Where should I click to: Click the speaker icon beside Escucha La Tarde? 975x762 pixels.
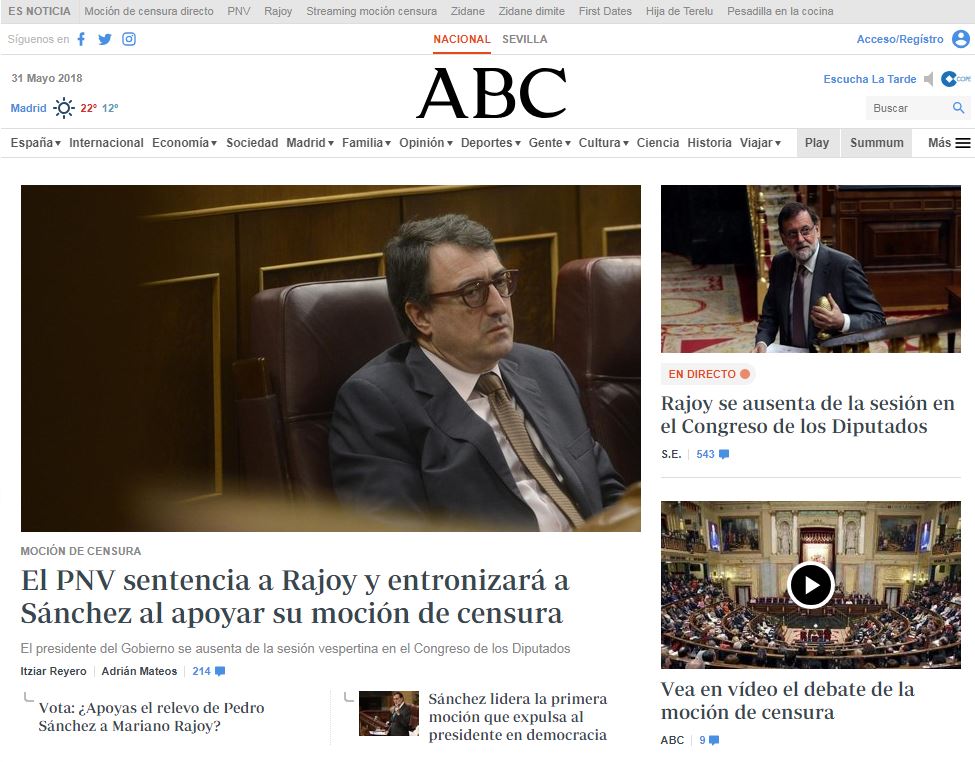tap(929, 79)
